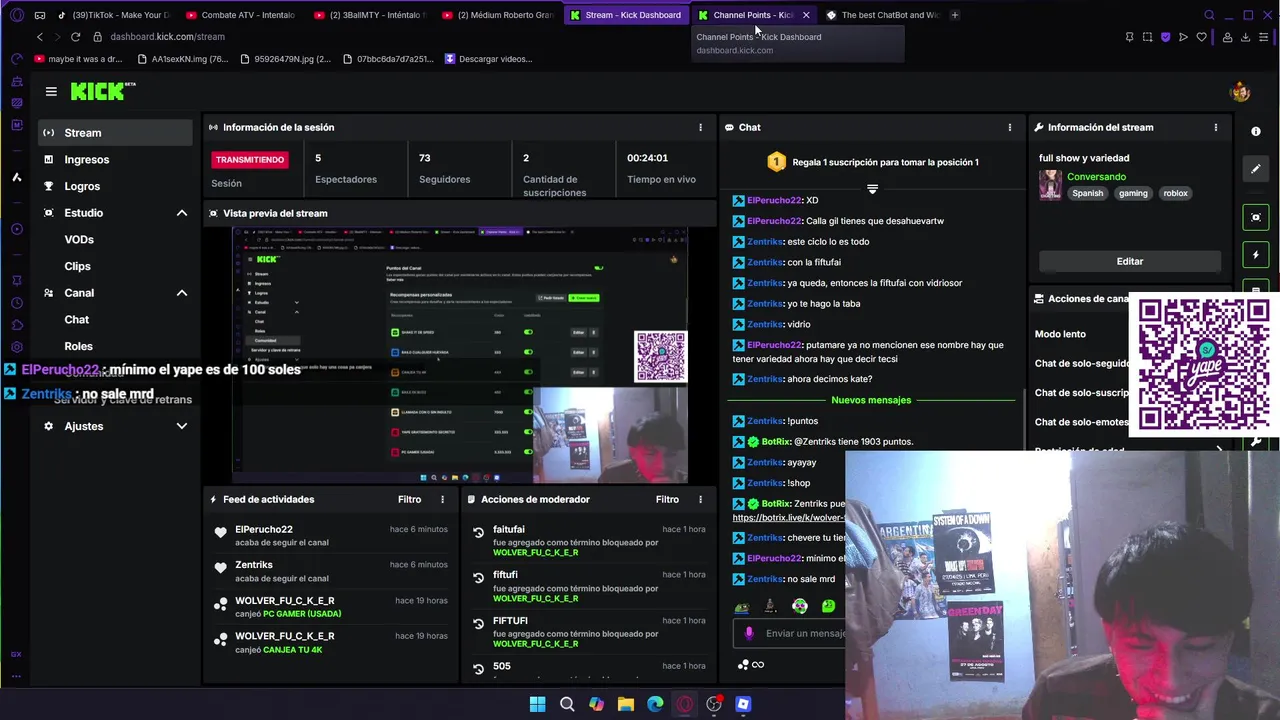Screen dimensions: 1280x720
Task: Click the stream preview thumbnail
Action: tap(460, 355)
